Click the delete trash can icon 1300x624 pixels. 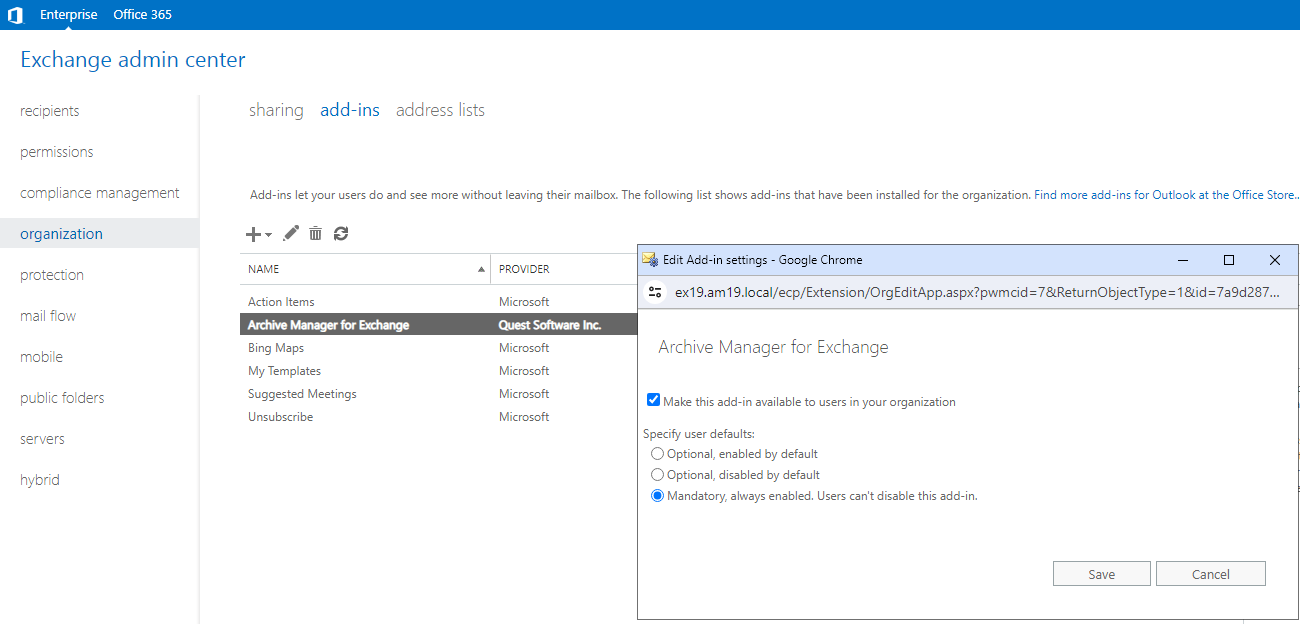click(x=315, y=233)
